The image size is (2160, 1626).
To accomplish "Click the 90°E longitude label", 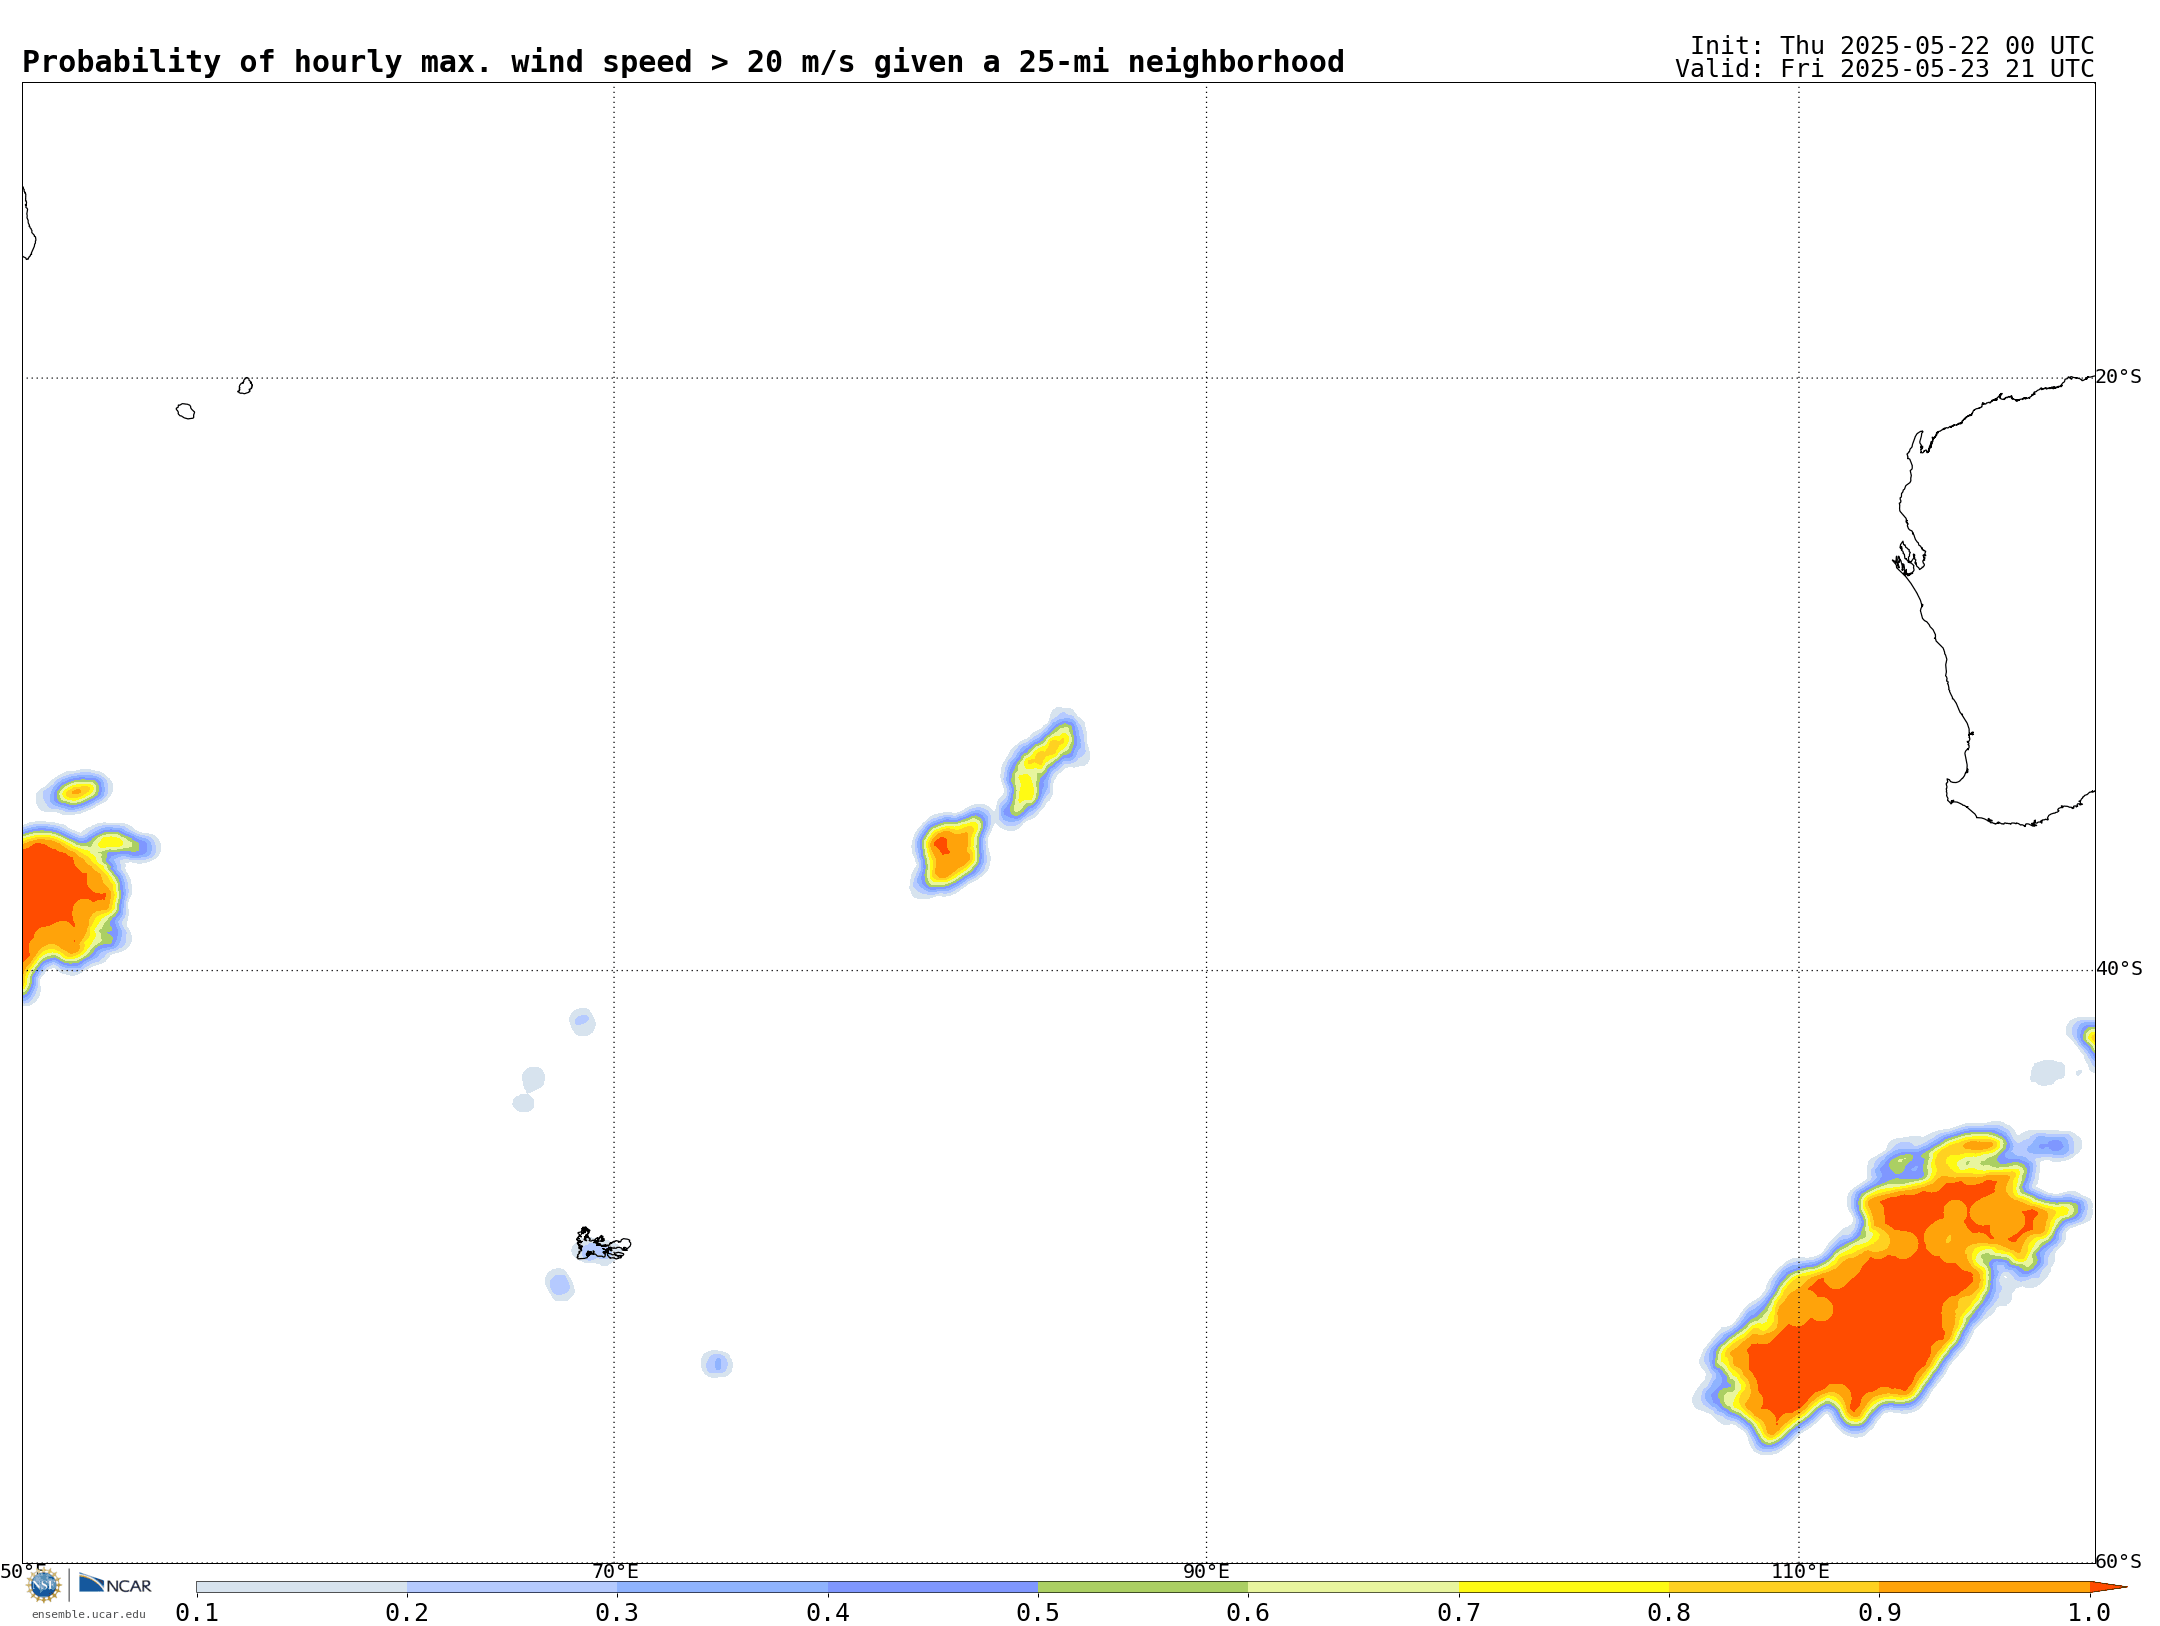I will pos(1206,1571).
